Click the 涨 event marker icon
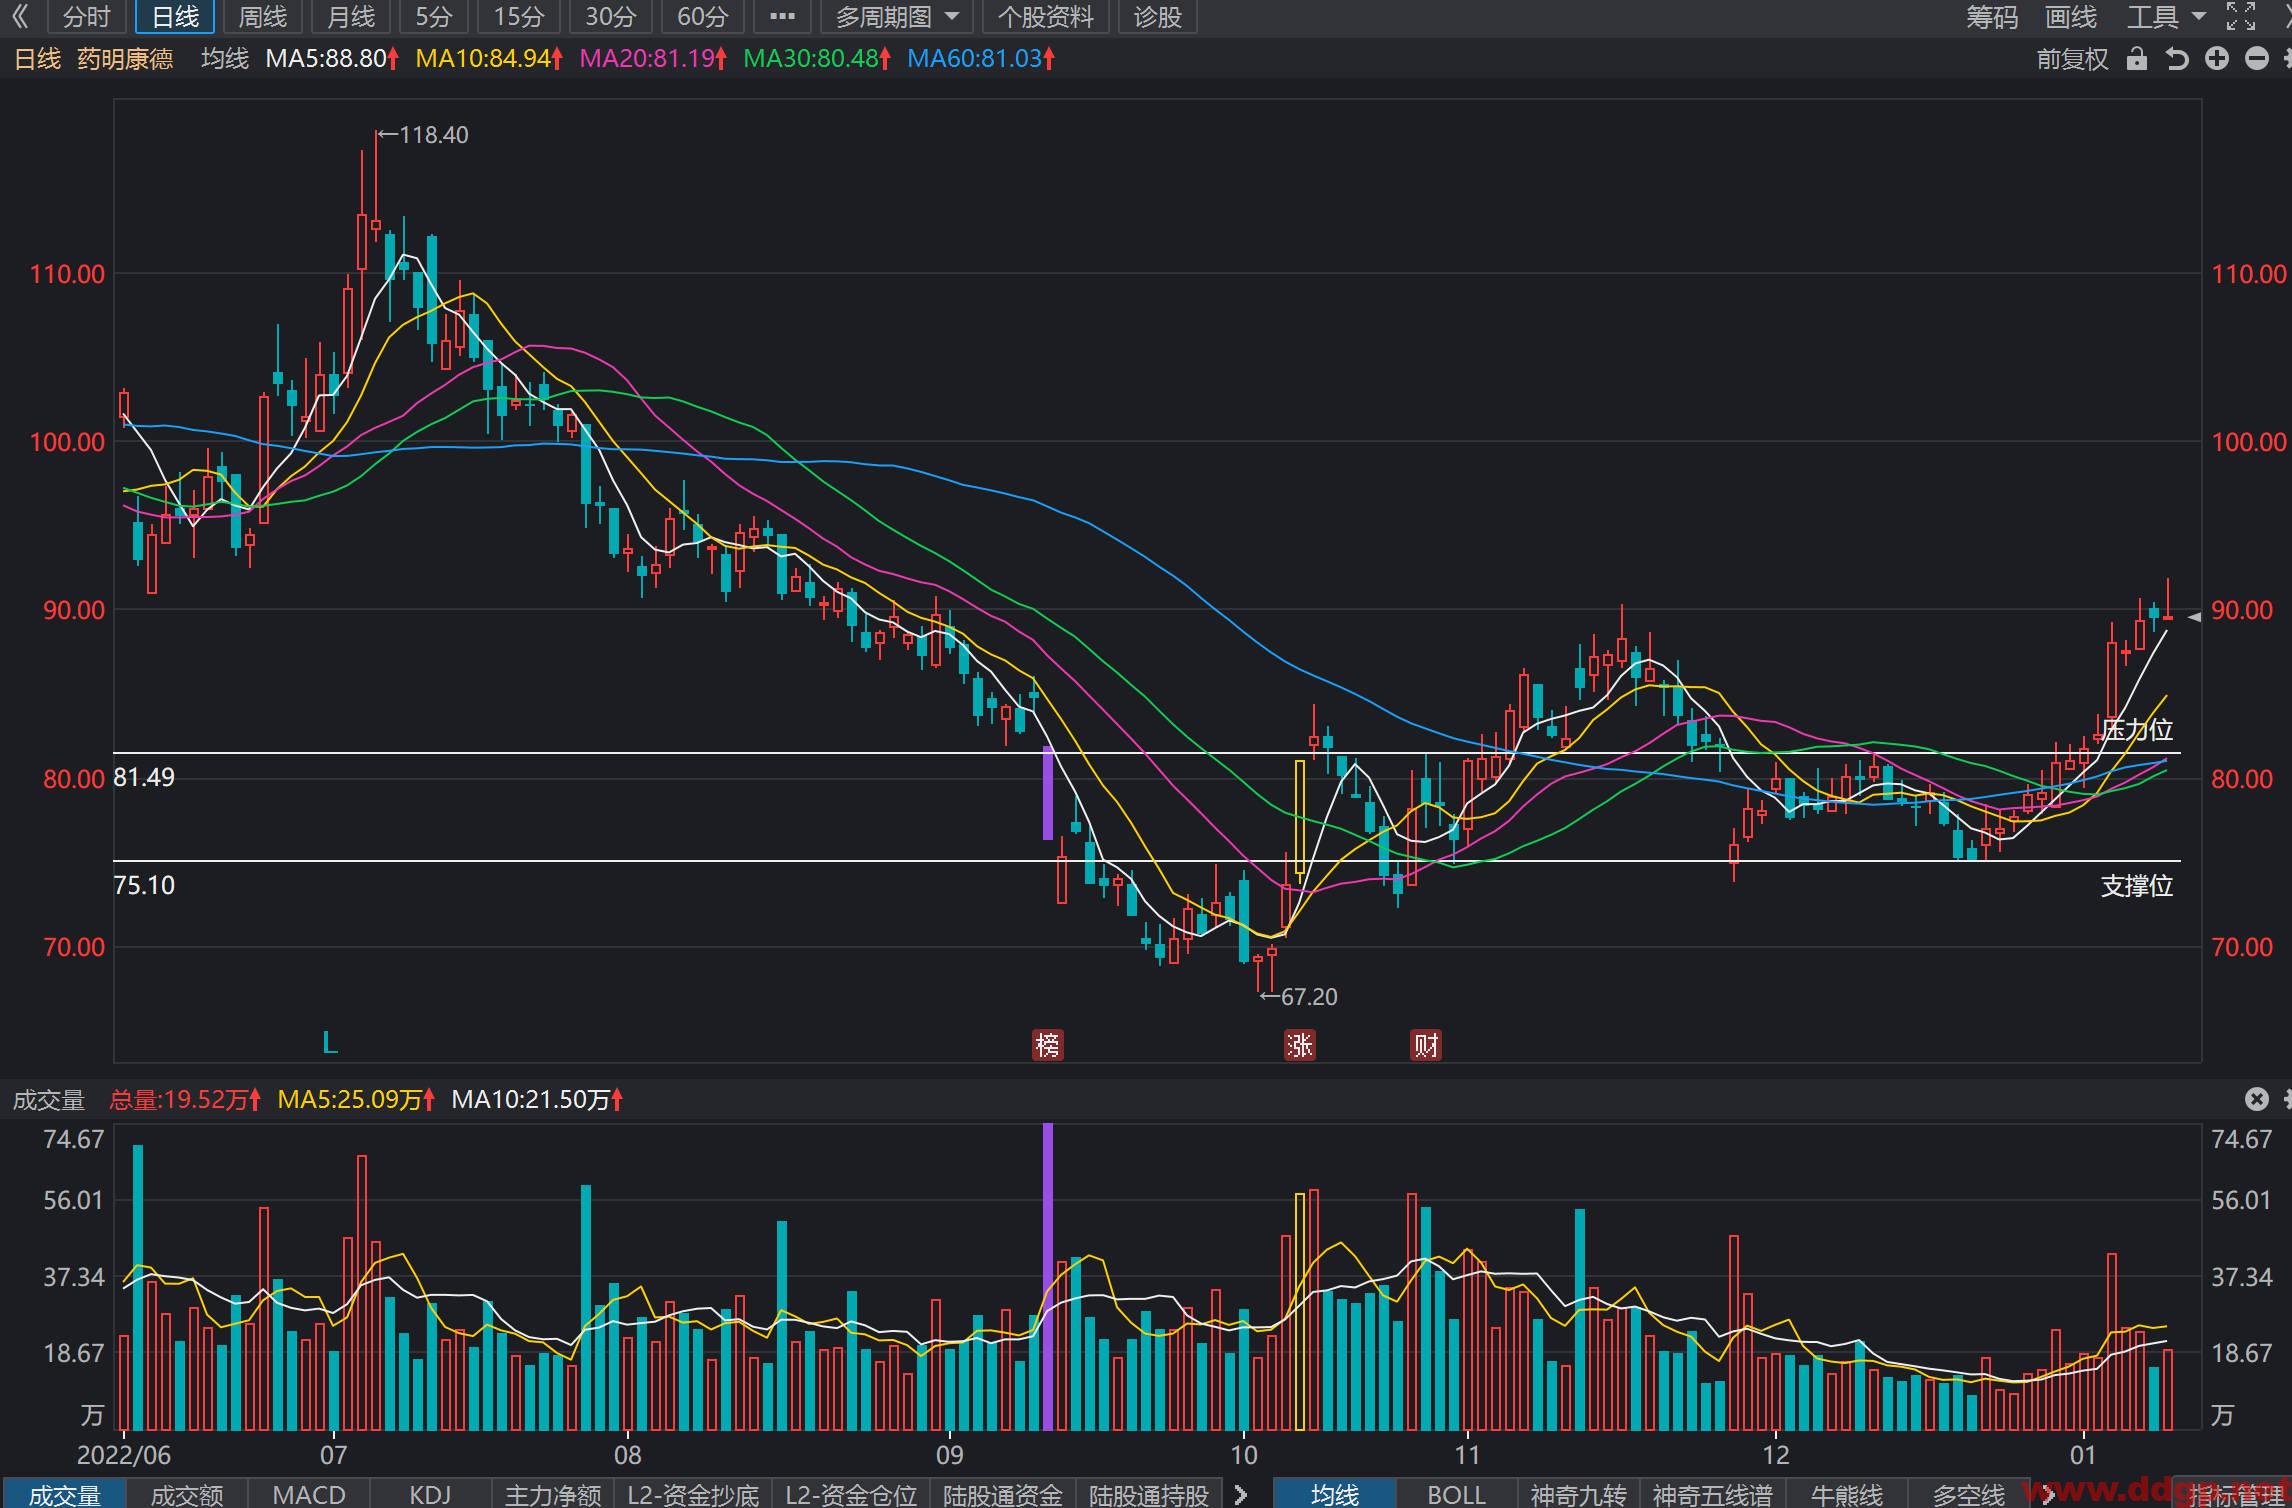The width and height of the screenshot is (2292, 1508). [x=1299, y=1045]
